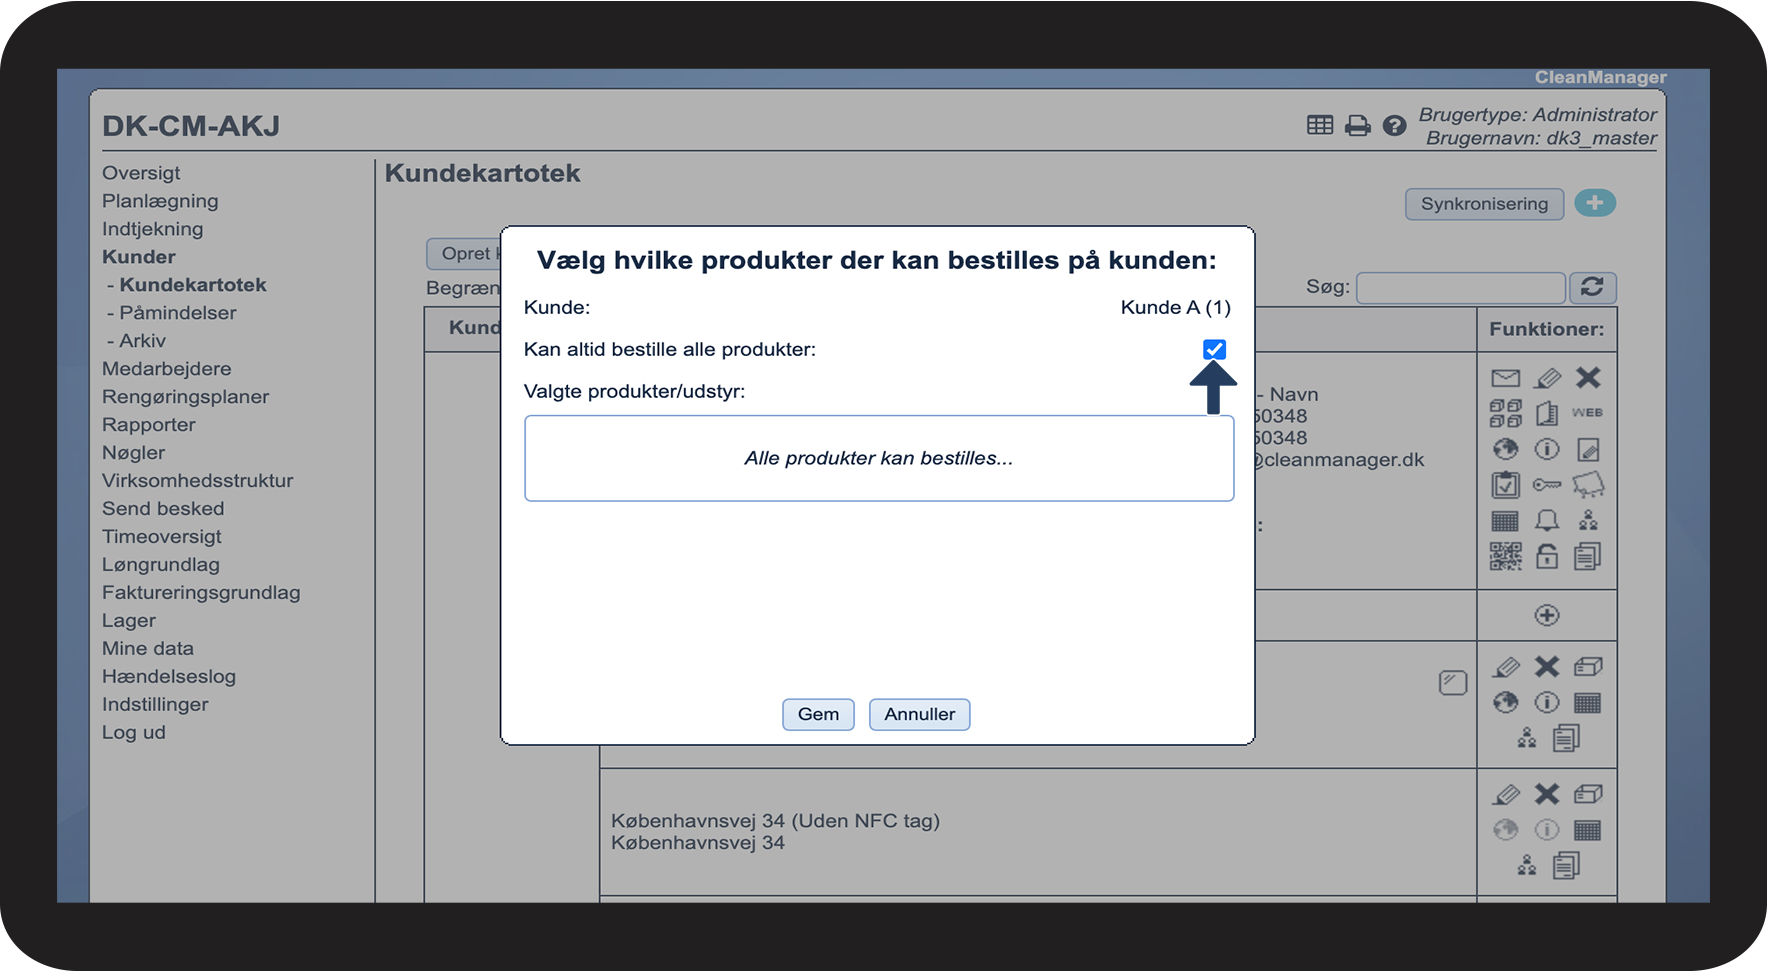Click the printer icon in header
Viewport: 1767px width, 971px height.
click(x=1357, y=126)
